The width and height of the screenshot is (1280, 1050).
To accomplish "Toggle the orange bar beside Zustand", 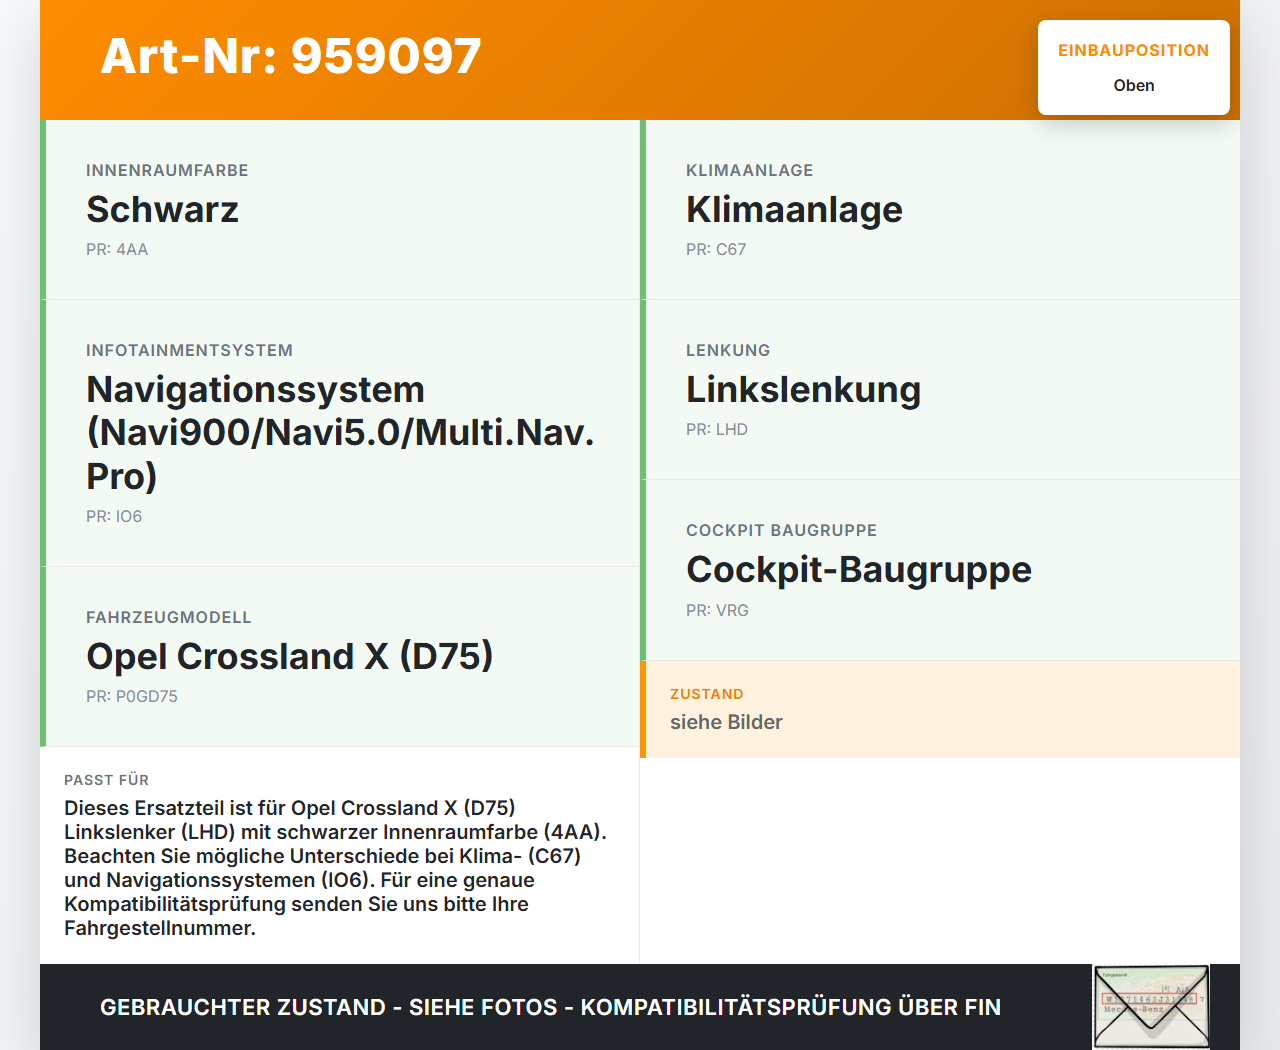I will [644, 708].
